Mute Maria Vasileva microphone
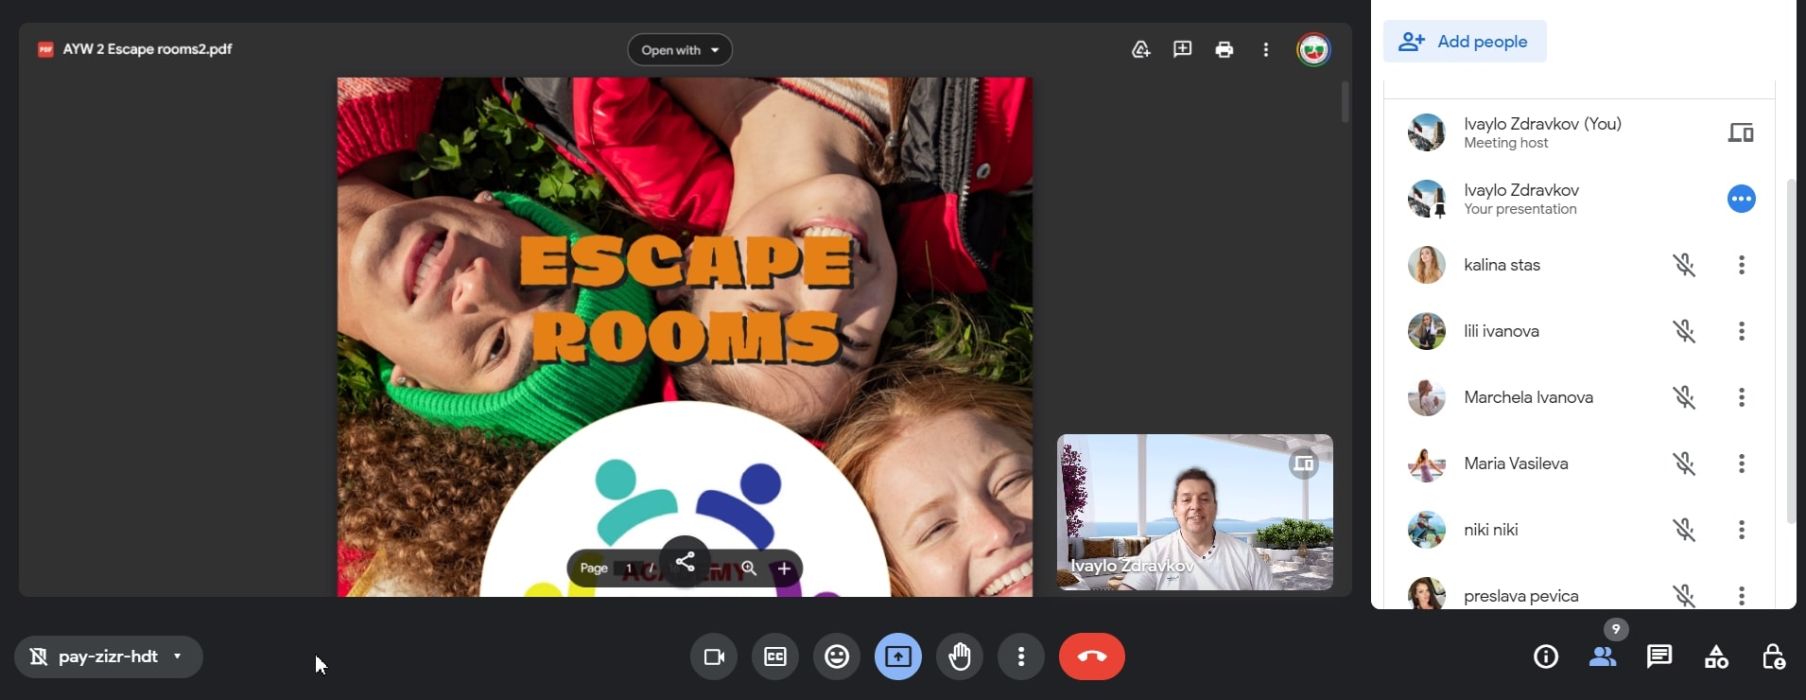 [x=1684, y=463]
